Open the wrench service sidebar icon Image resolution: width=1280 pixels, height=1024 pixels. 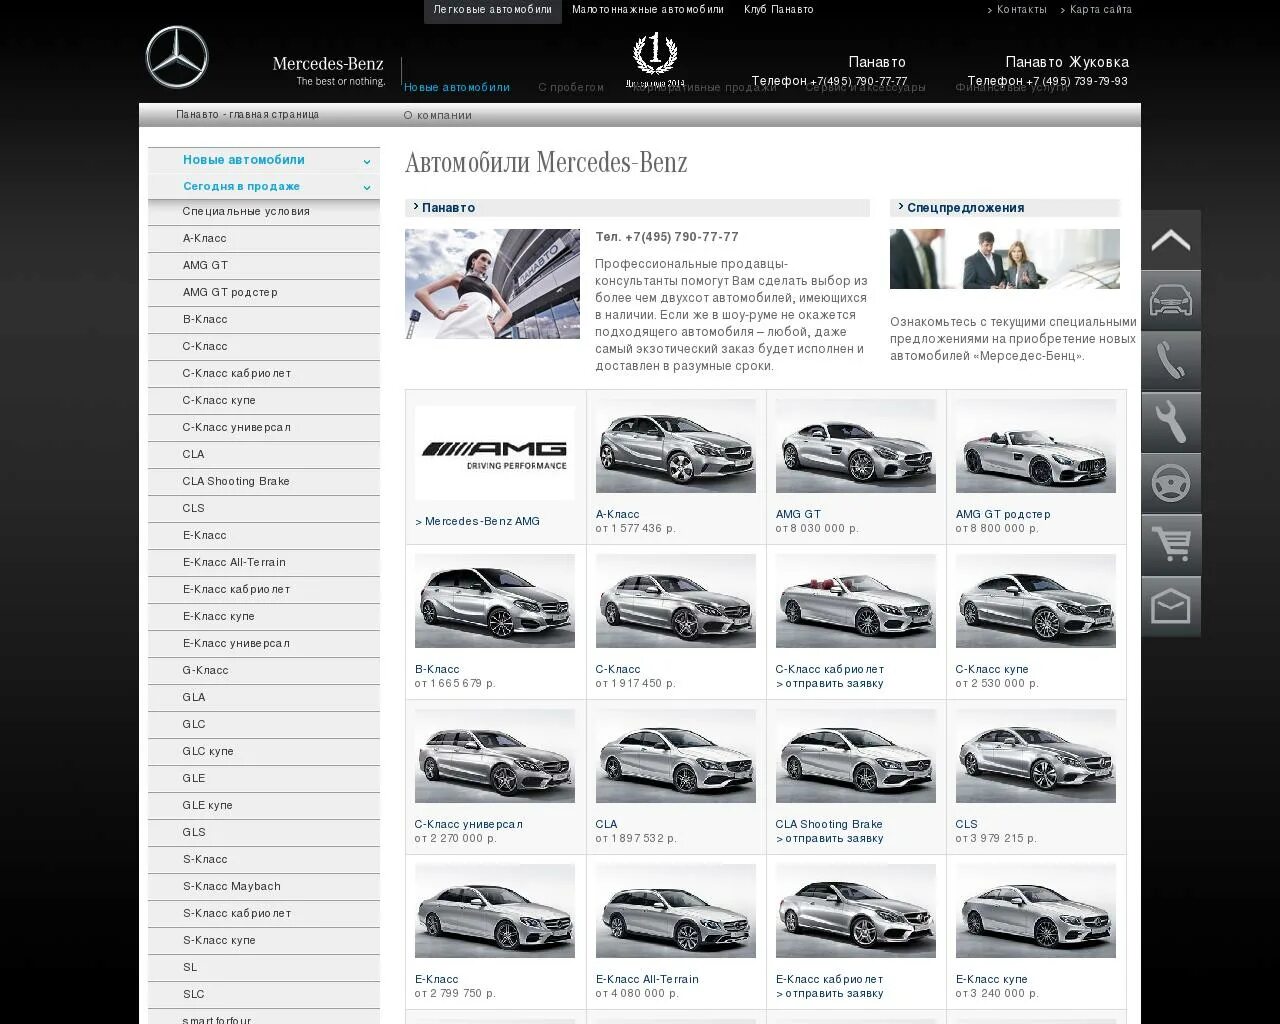[x=1171, y=422]
